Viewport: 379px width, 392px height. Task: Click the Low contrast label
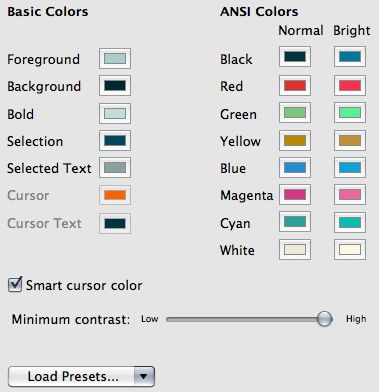(x=149, y=319)
